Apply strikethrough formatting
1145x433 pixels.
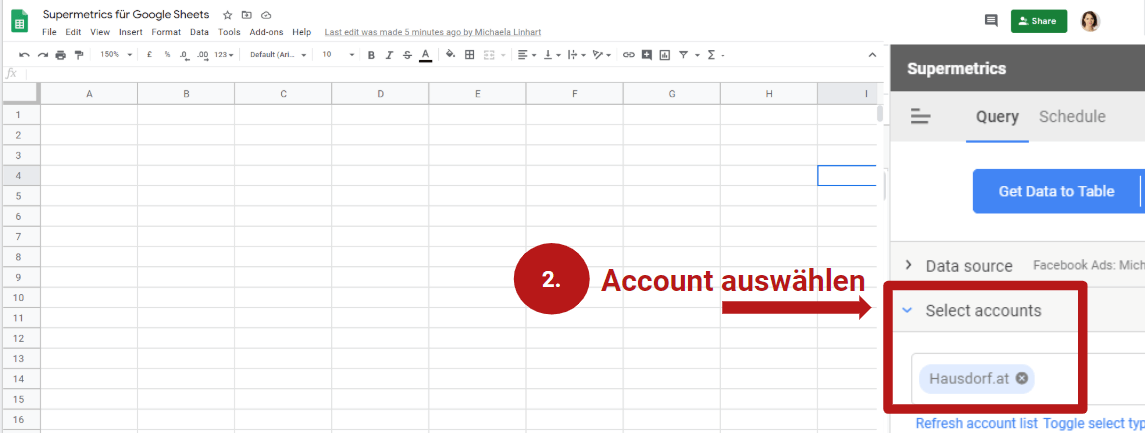pyautogui.click(x=407, y=55)
